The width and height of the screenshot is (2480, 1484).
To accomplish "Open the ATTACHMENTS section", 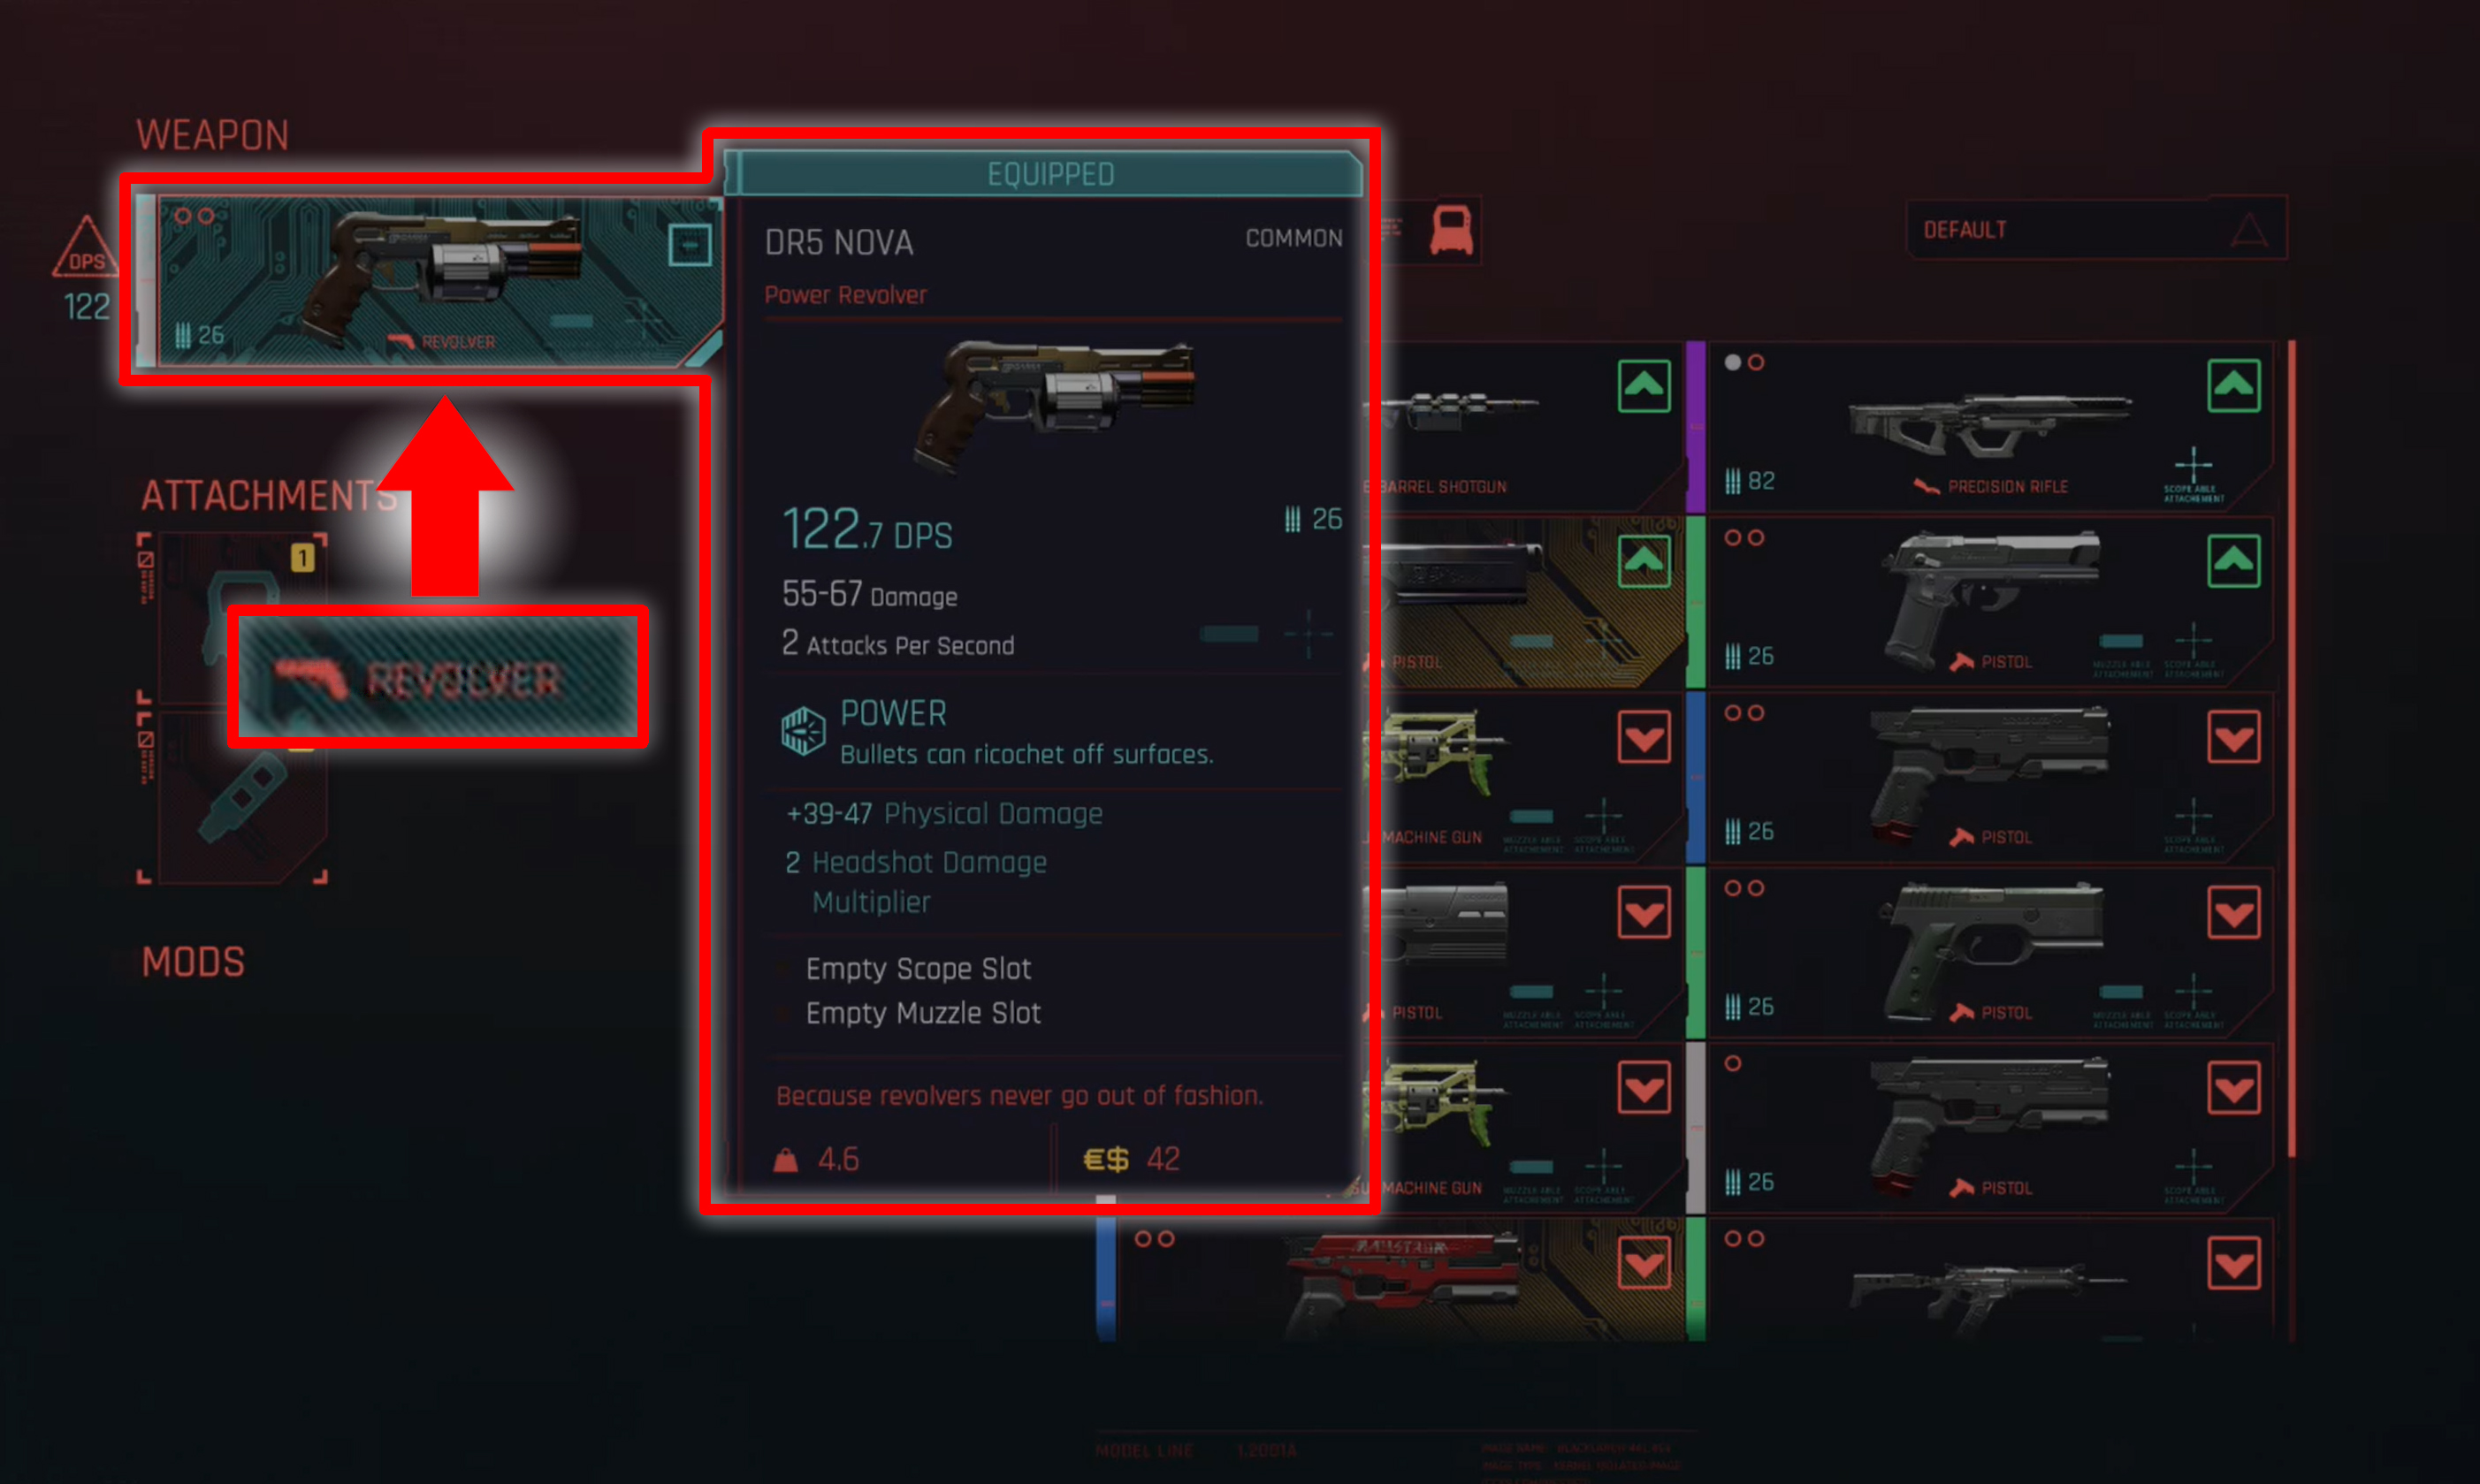I will tap(269, 496).
